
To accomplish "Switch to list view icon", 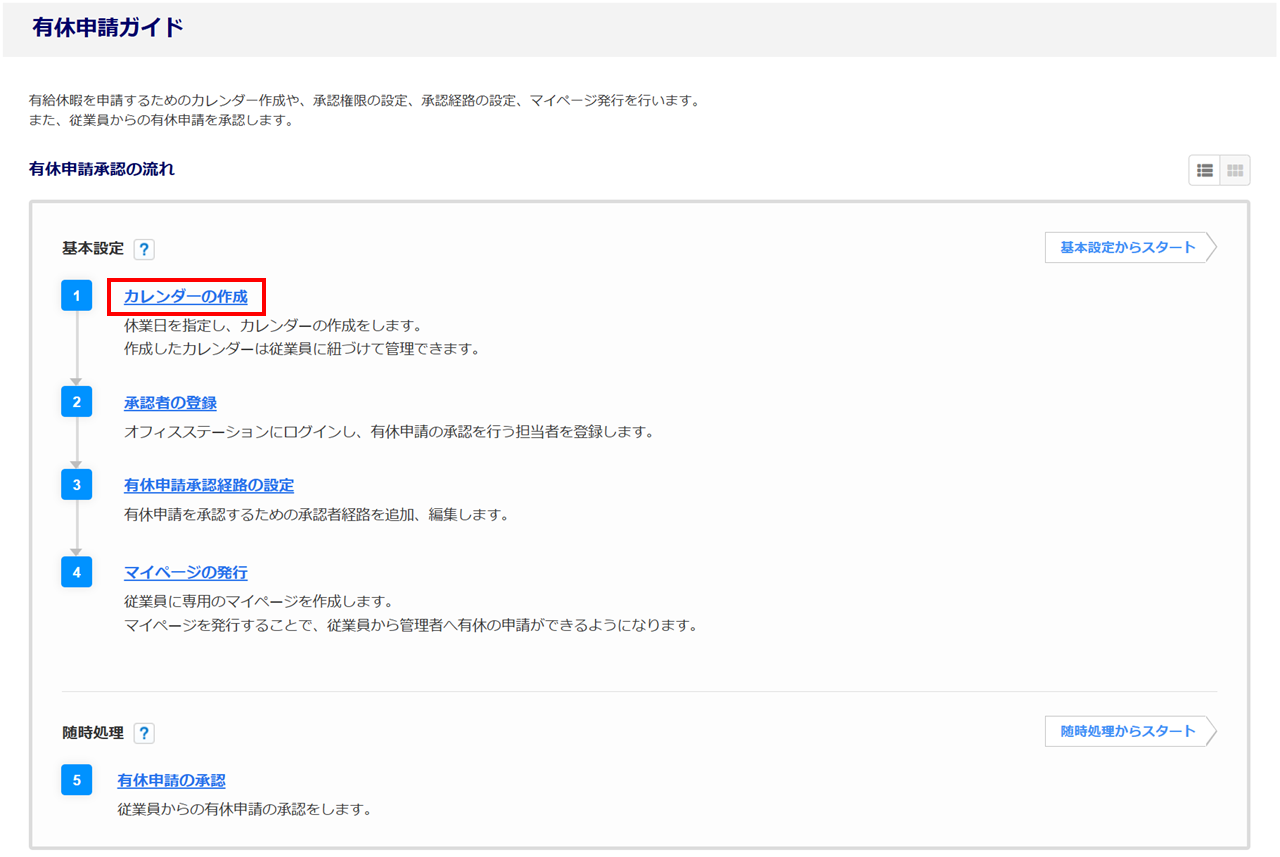I will click(1204, 171).
